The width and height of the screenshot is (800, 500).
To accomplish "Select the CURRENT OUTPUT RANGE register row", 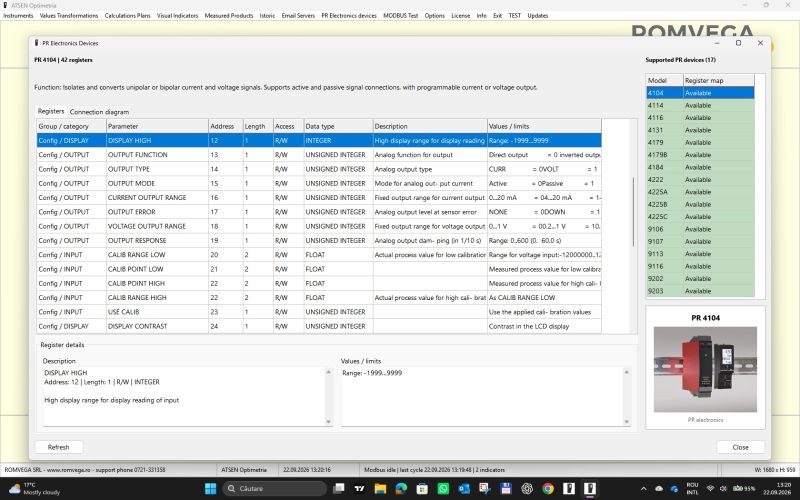I will pos(319,197).
